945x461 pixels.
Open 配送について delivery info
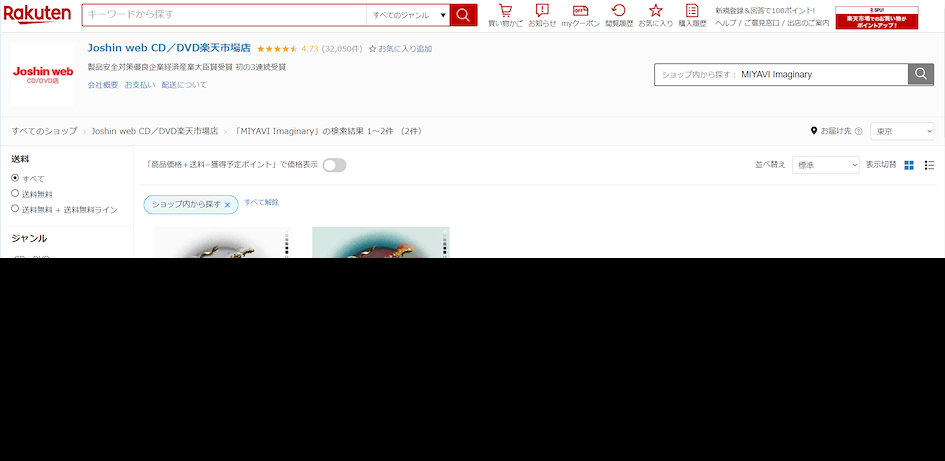[184, 85]
